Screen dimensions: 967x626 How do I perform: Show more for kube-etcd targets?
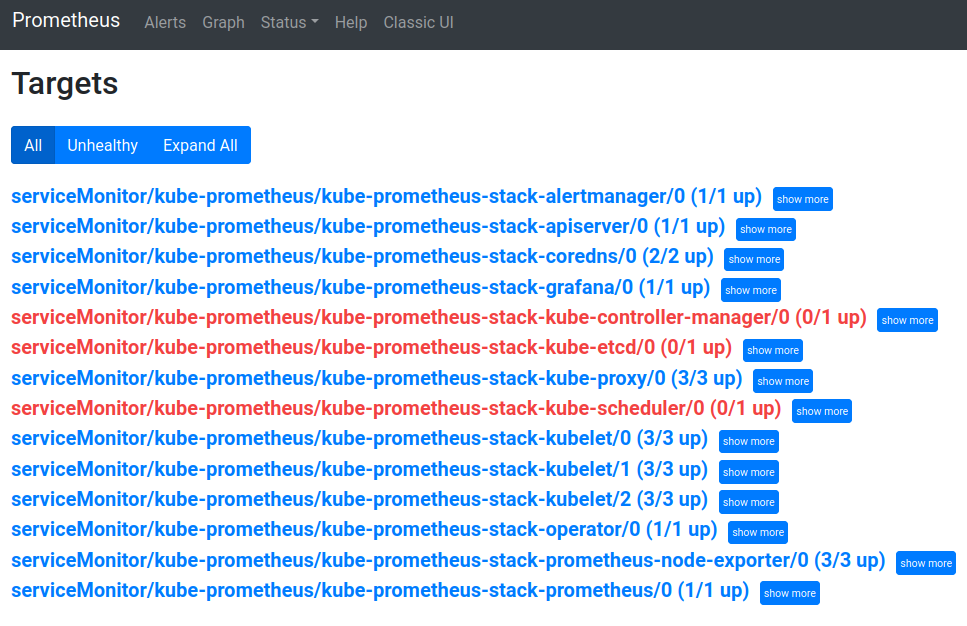(x=772, y=350)
